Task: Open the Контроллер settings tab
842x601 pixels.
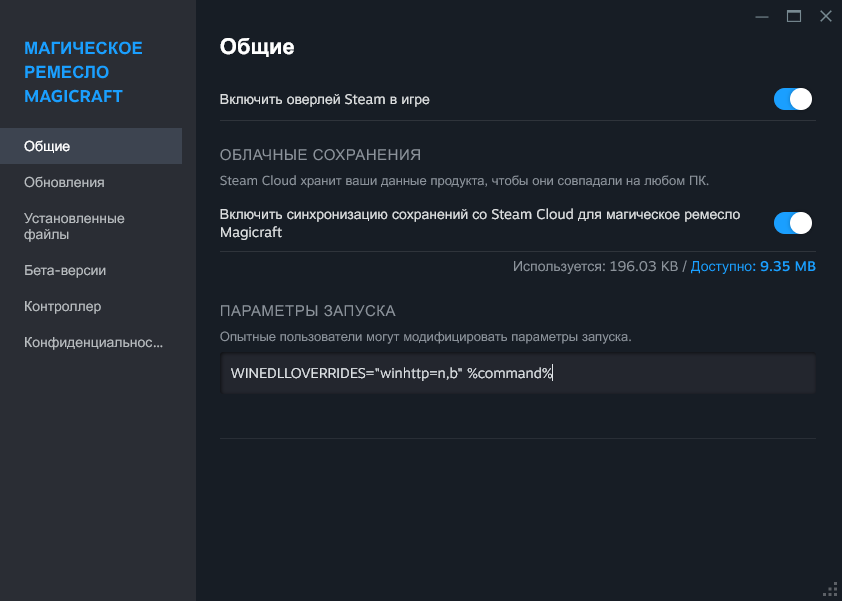Action: click(62, 306)
